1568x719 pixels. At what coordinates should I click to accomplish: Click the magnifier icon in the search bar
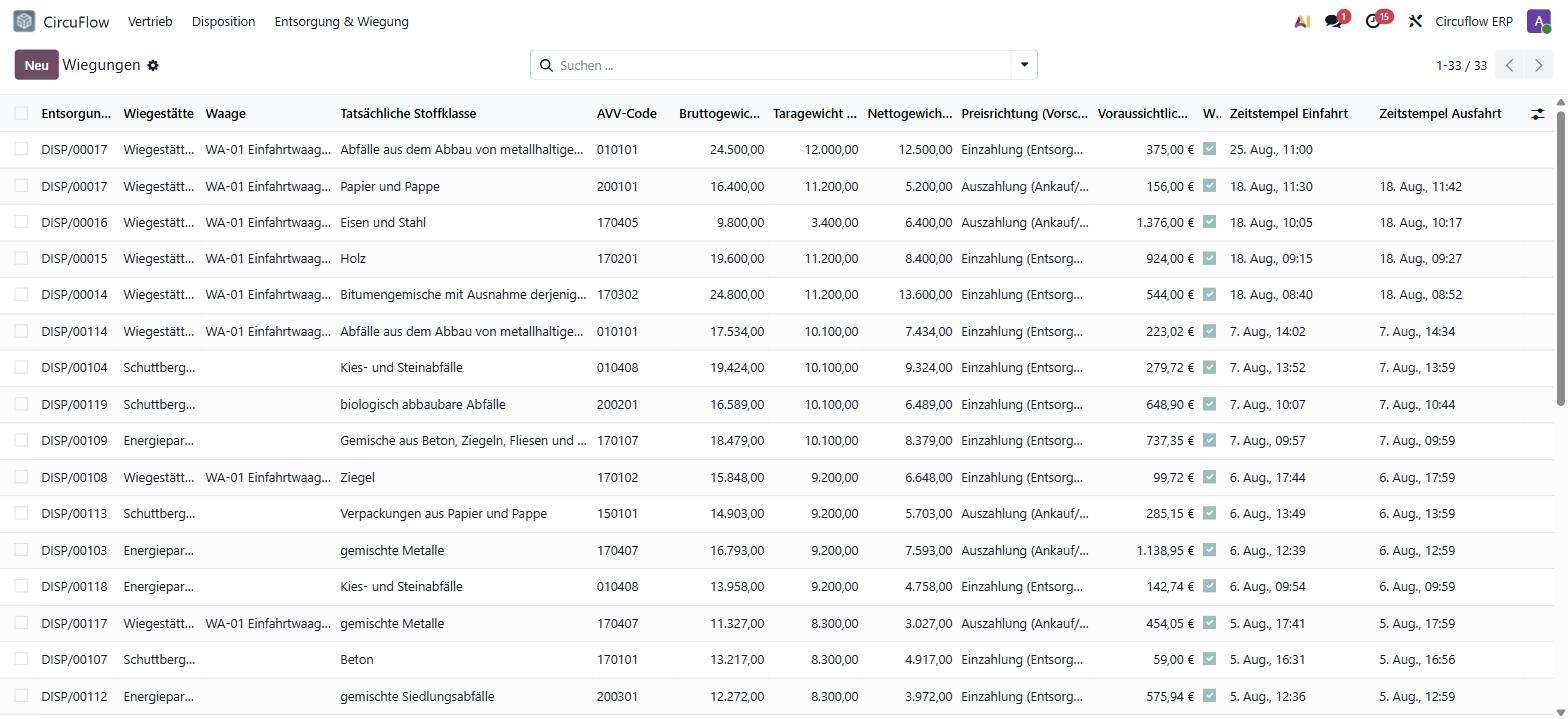[546, 65]
